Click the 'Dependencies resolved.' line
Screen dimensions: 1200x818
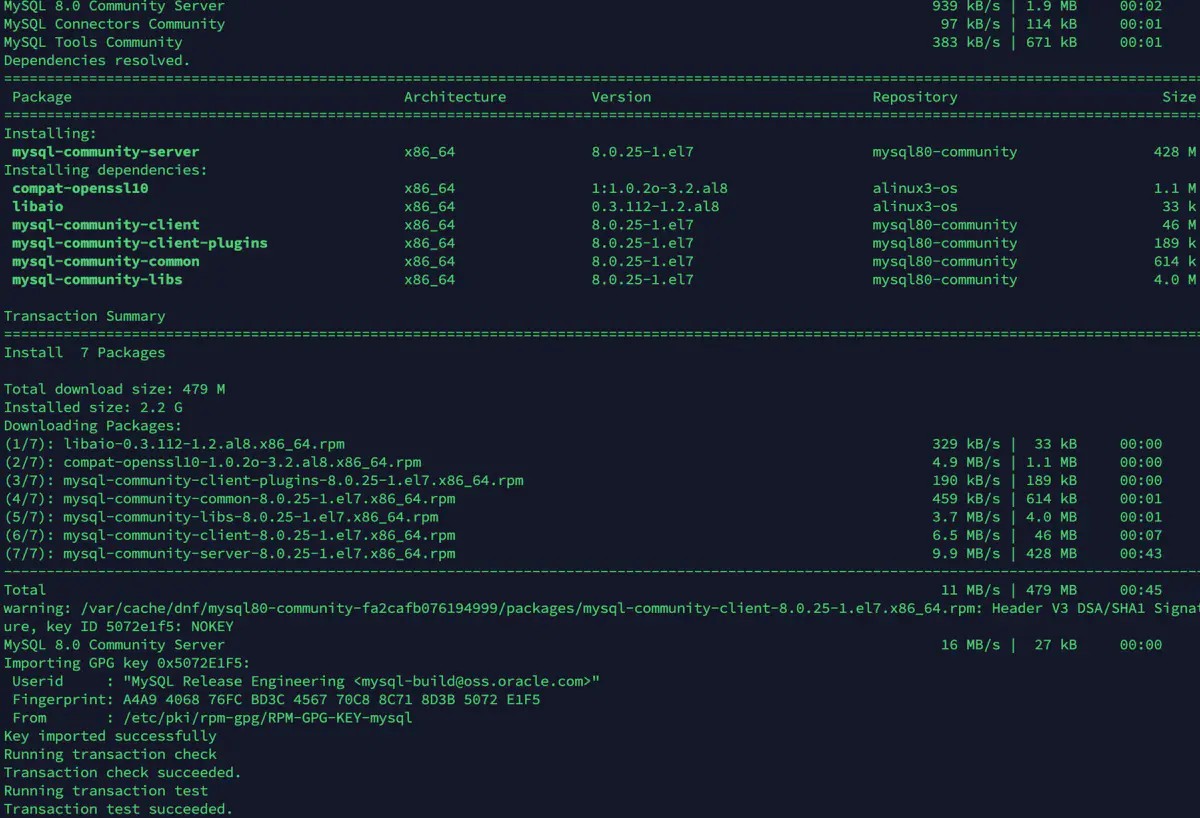[x=96, y=60]
